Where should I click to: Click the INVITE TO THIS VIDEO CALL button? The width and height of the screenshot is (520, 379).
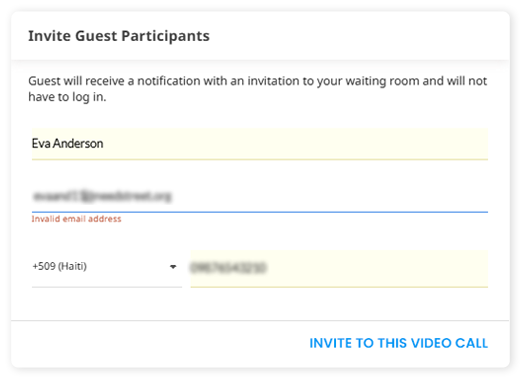pos(398,343)
